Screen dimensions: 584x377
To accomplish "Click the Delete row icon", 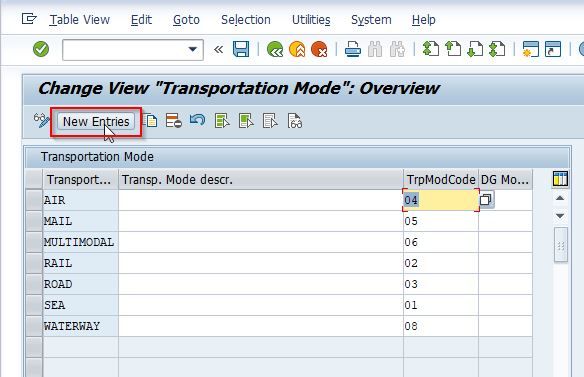I will tap(174, 121).
